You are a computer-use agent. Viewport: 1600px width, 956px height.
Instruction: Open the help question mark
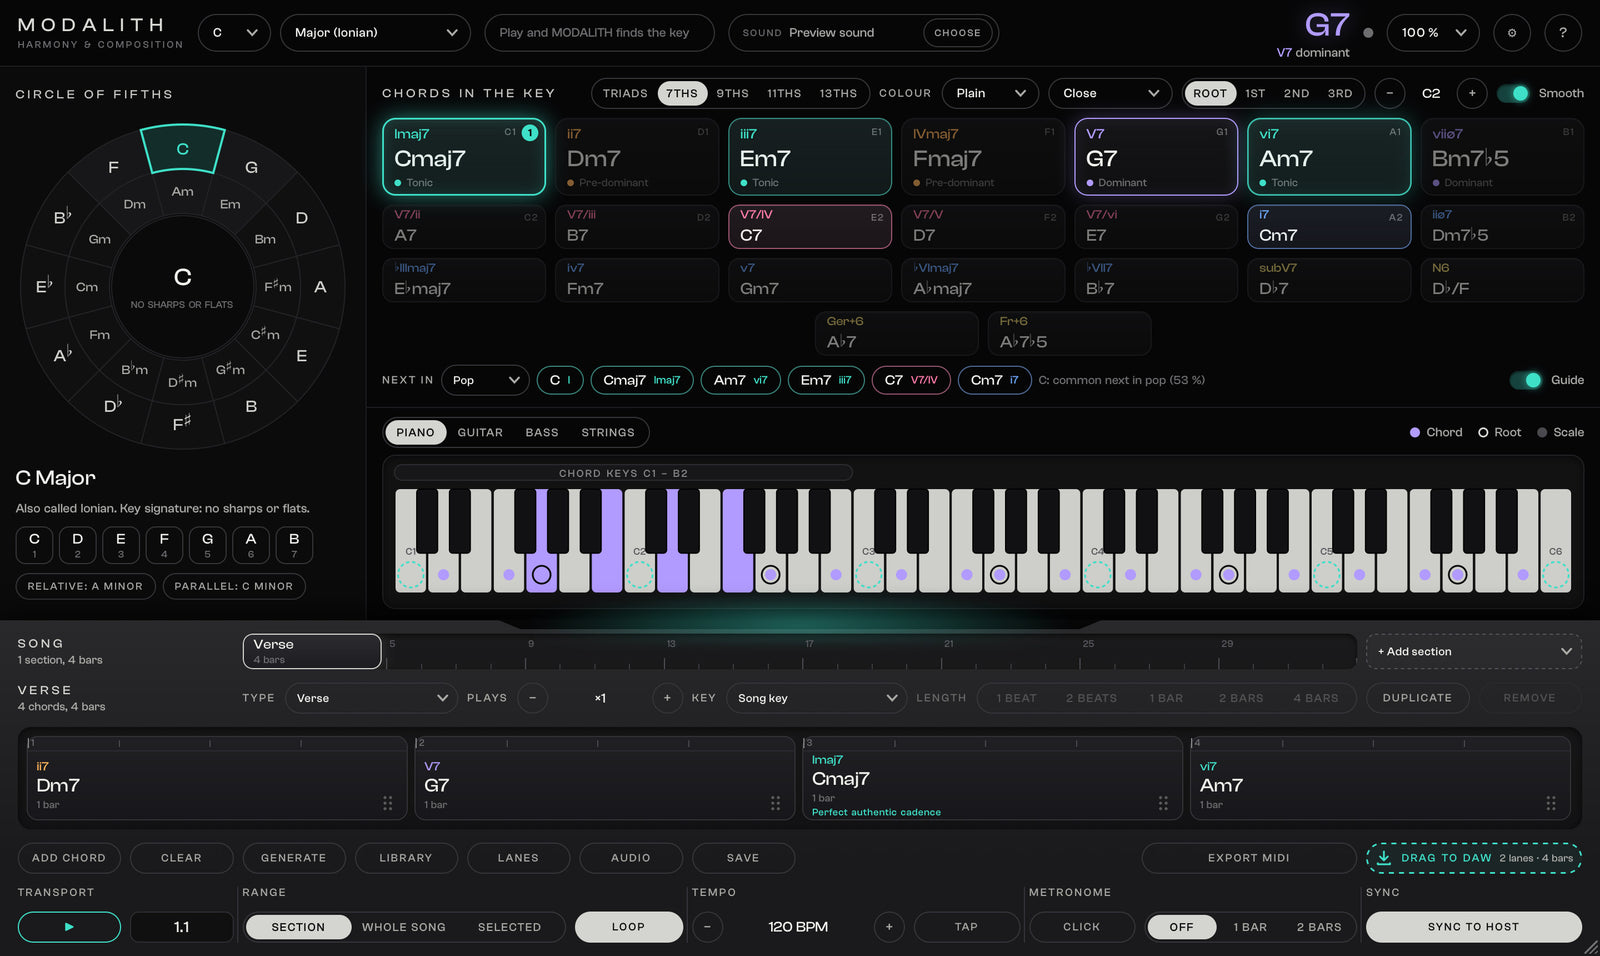pos(1562,33)
